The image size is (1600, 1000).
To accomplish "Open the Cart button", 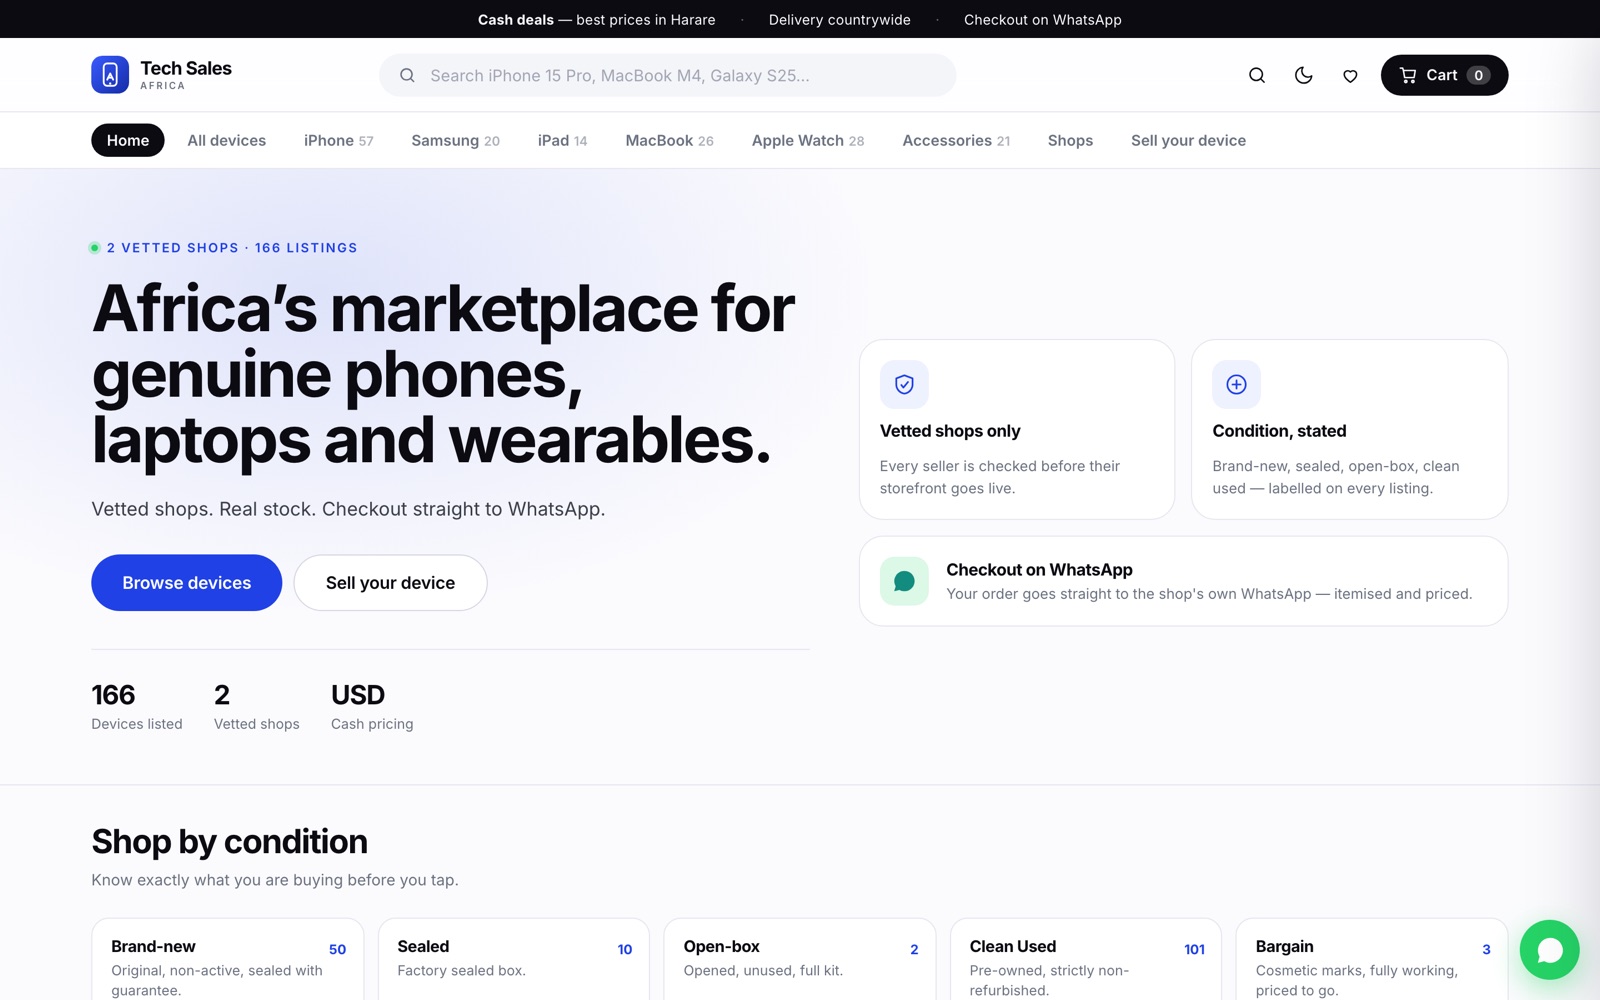I will tap(1444, 75).
